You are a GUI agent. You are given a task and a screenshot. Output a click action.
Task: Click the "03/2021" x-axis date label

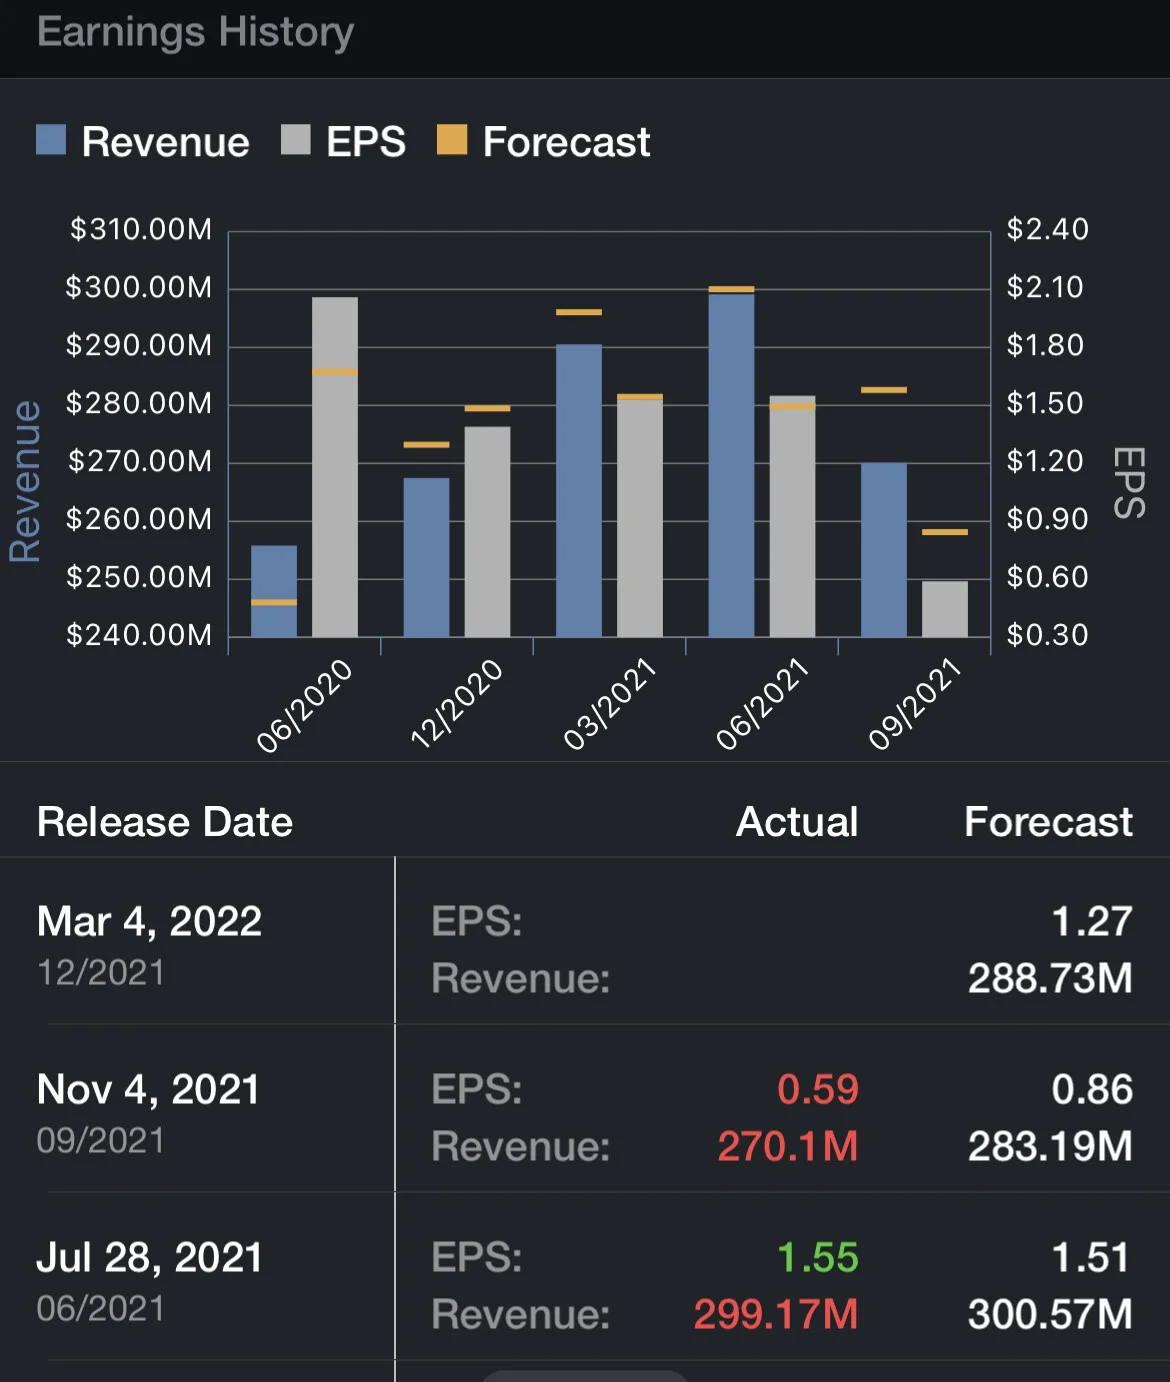609,703
